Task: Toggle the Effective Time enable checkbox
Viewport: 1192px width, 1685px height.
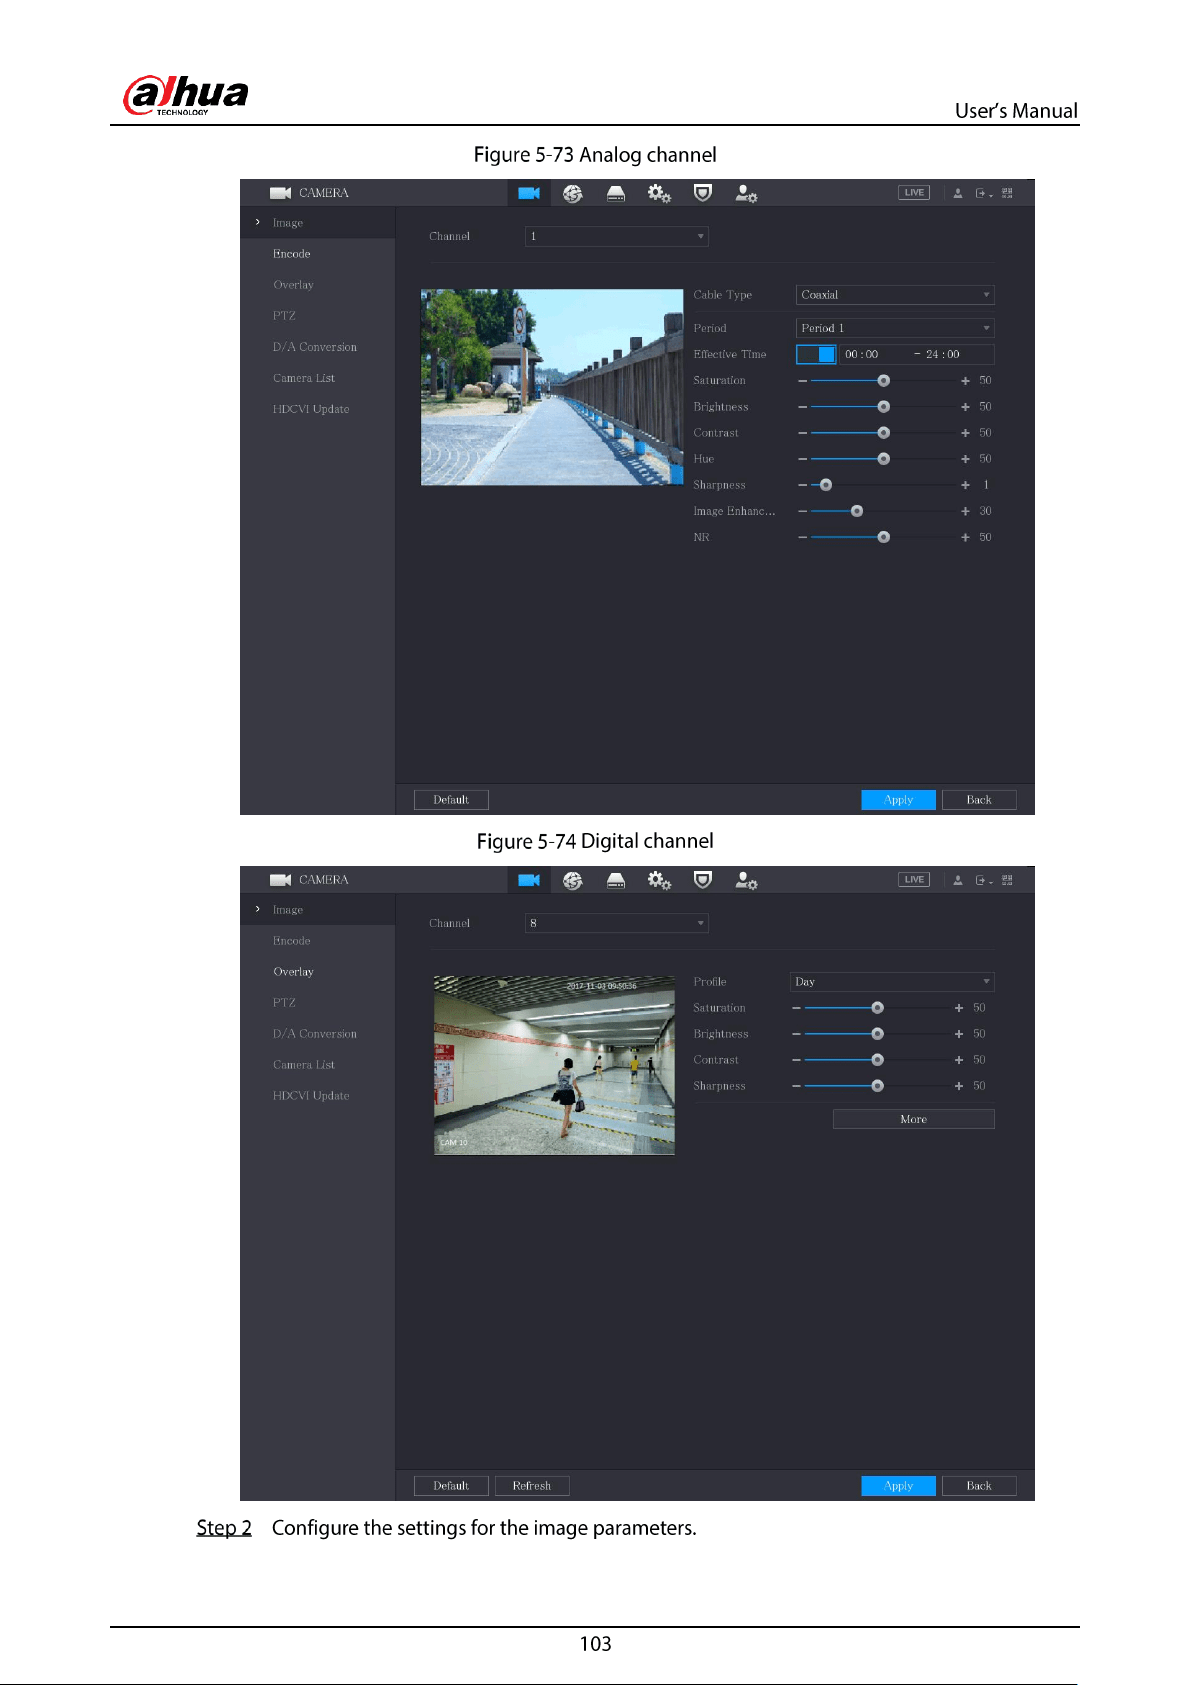Action: click(816, 354)
